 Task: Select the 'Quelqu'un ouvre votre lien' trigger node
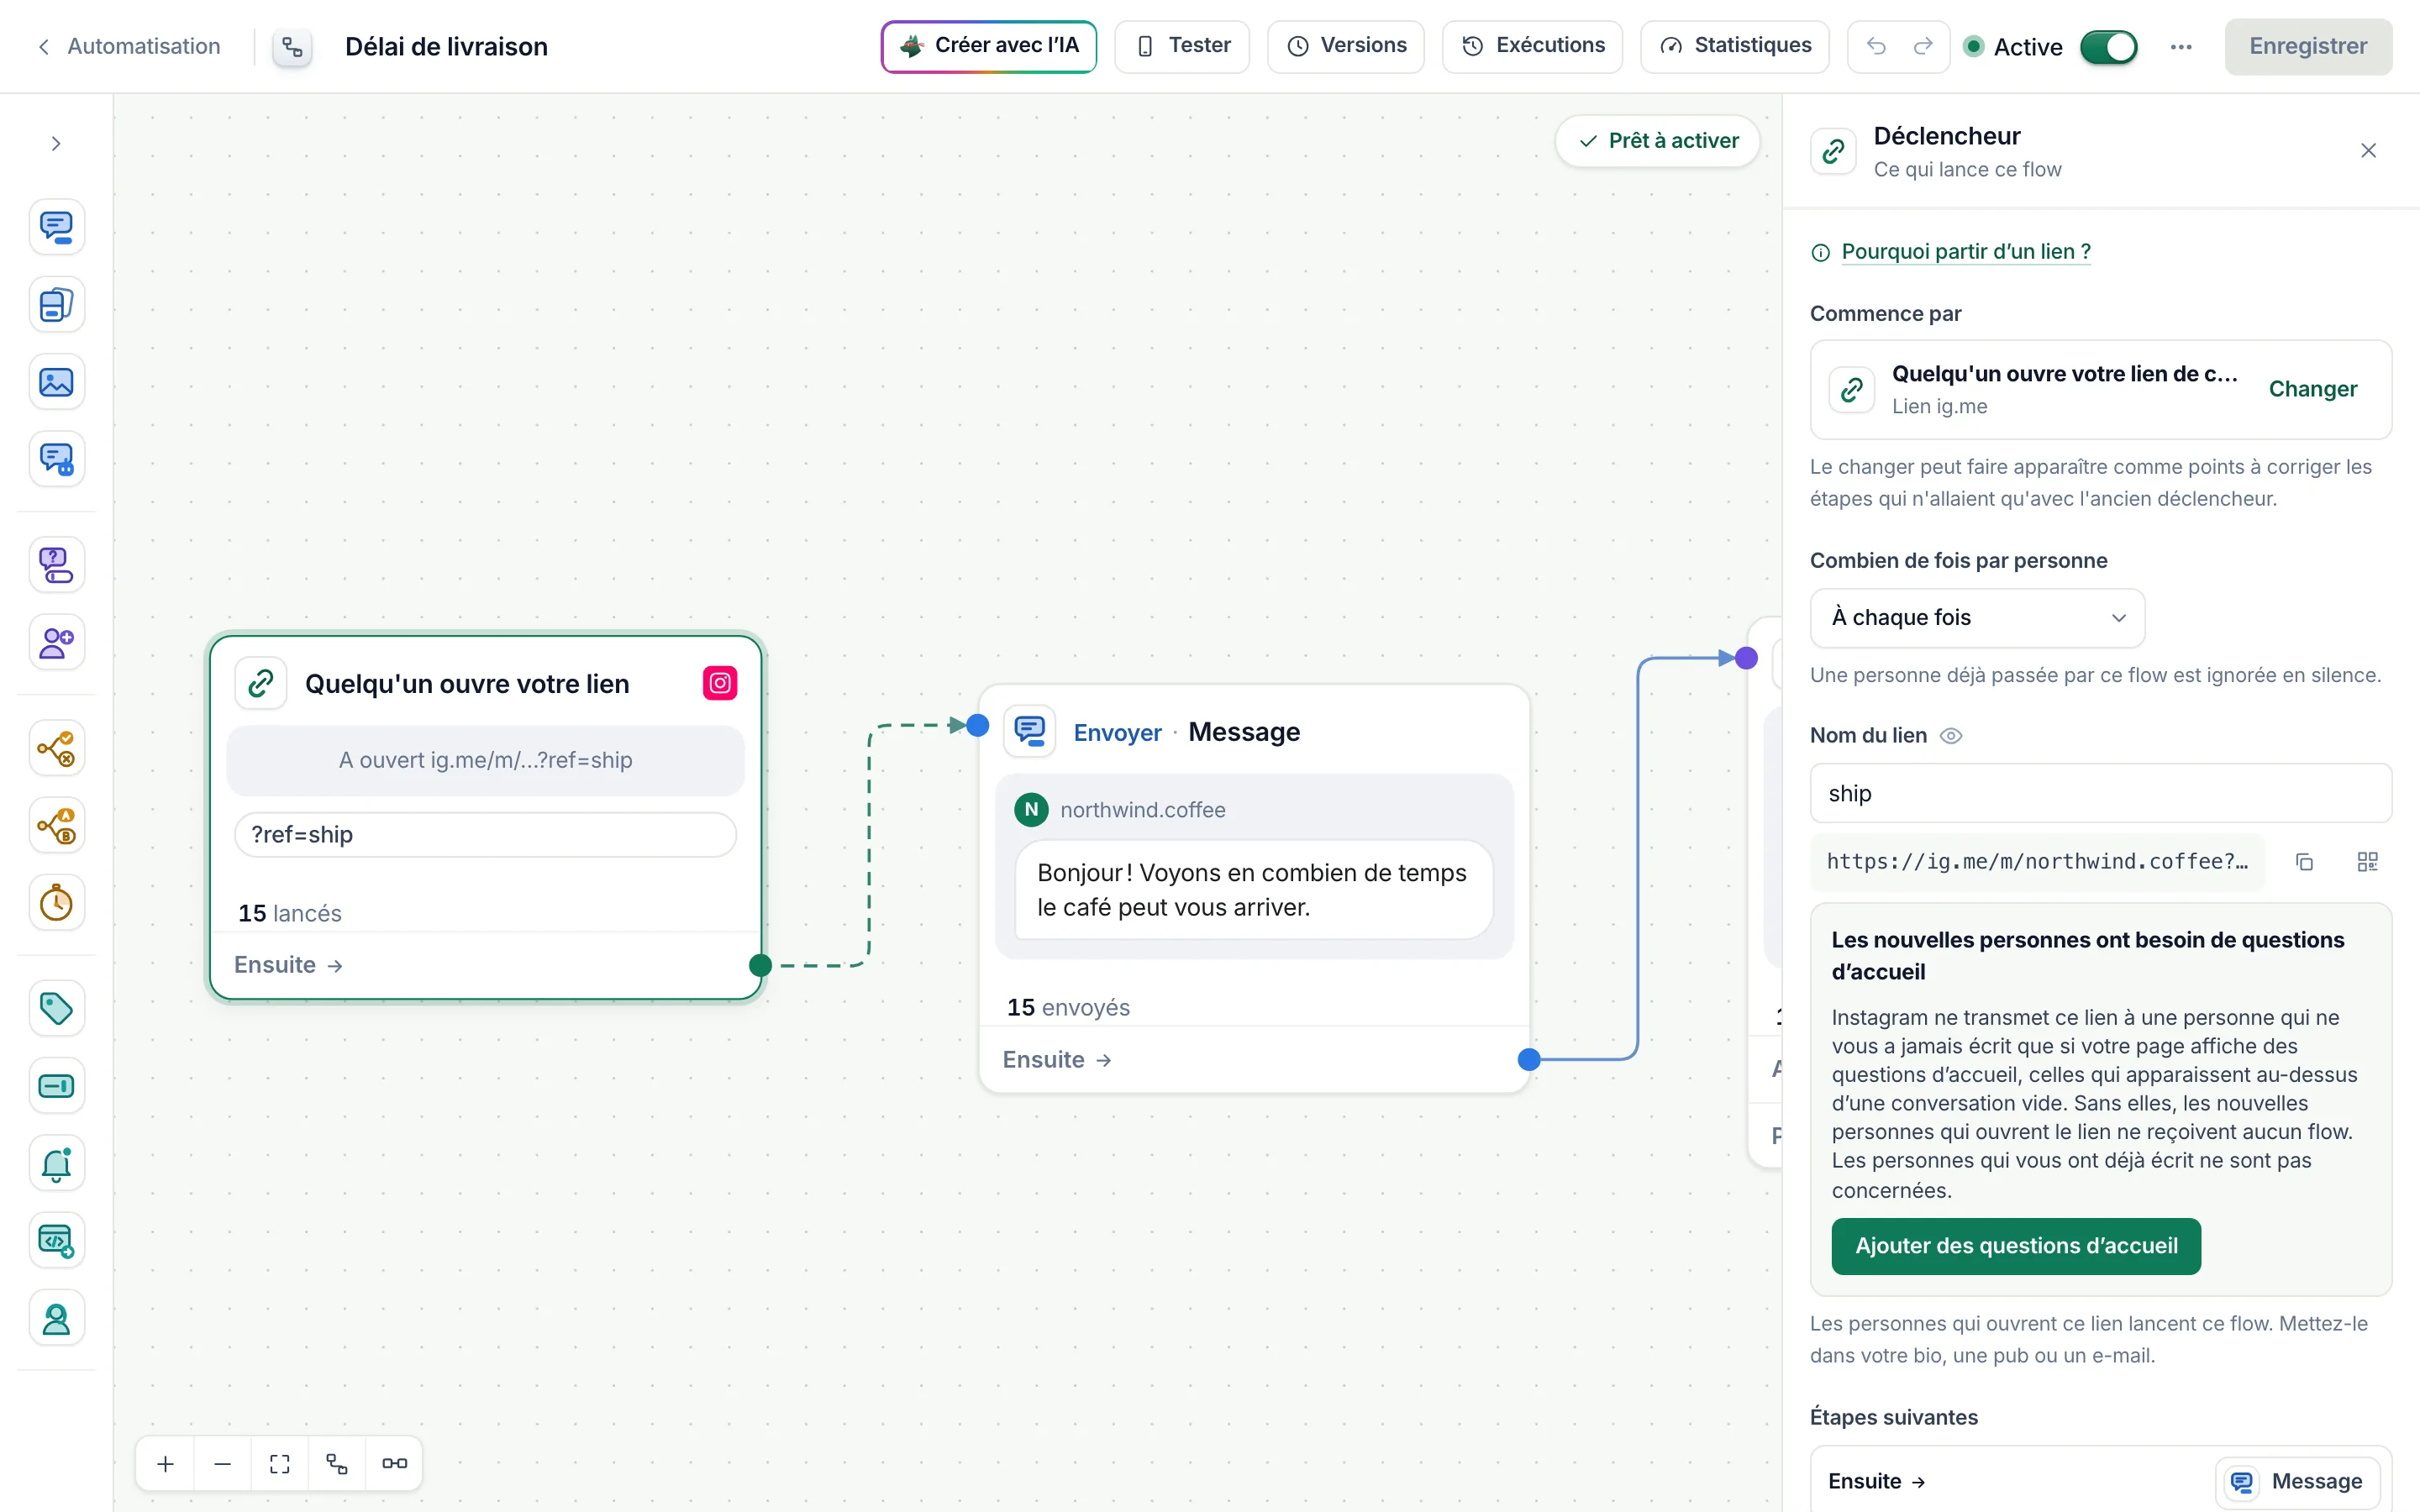[x=485, y=818]
